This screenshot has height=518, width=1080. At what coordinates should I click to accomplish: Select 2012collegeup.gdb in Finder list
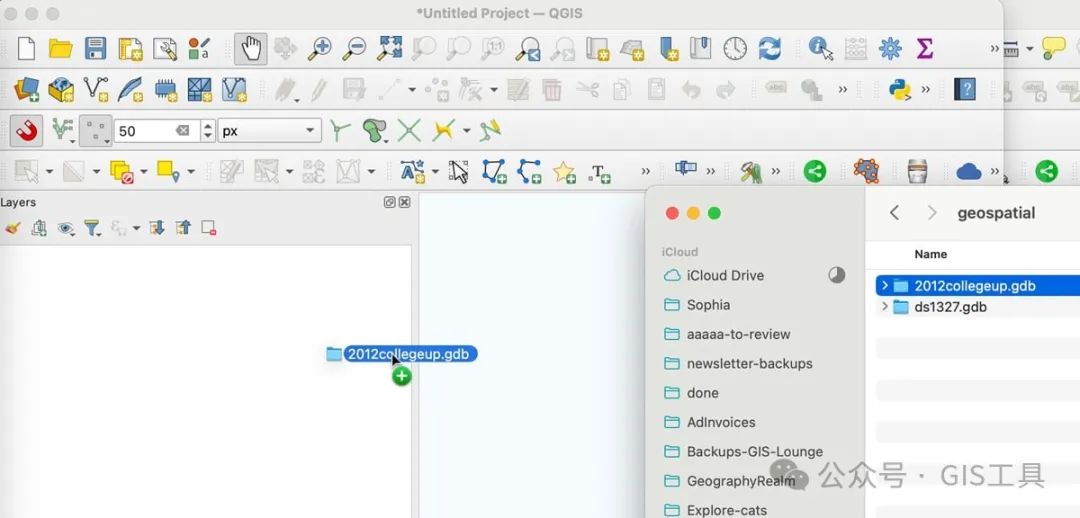[x=978, y=285]
